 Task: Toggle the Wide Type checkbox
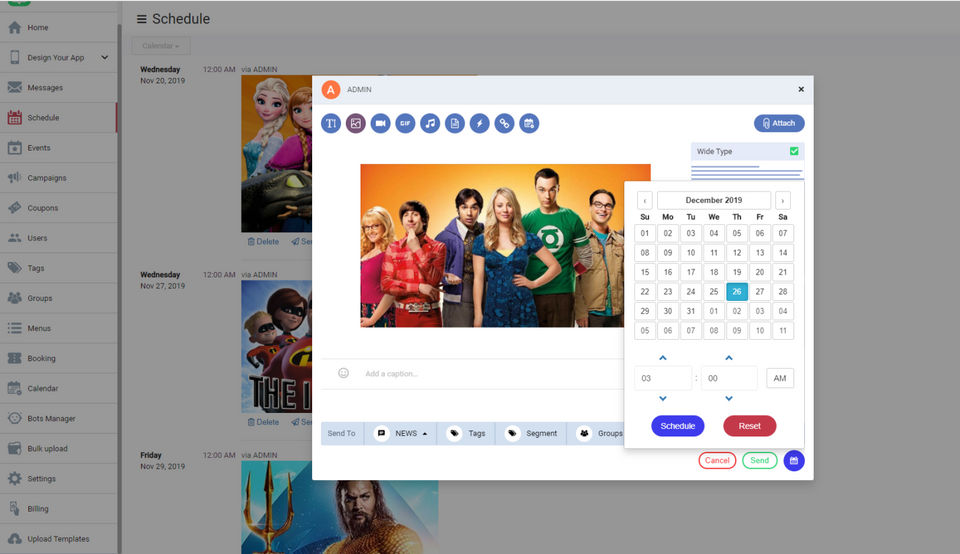coord(794,151)
